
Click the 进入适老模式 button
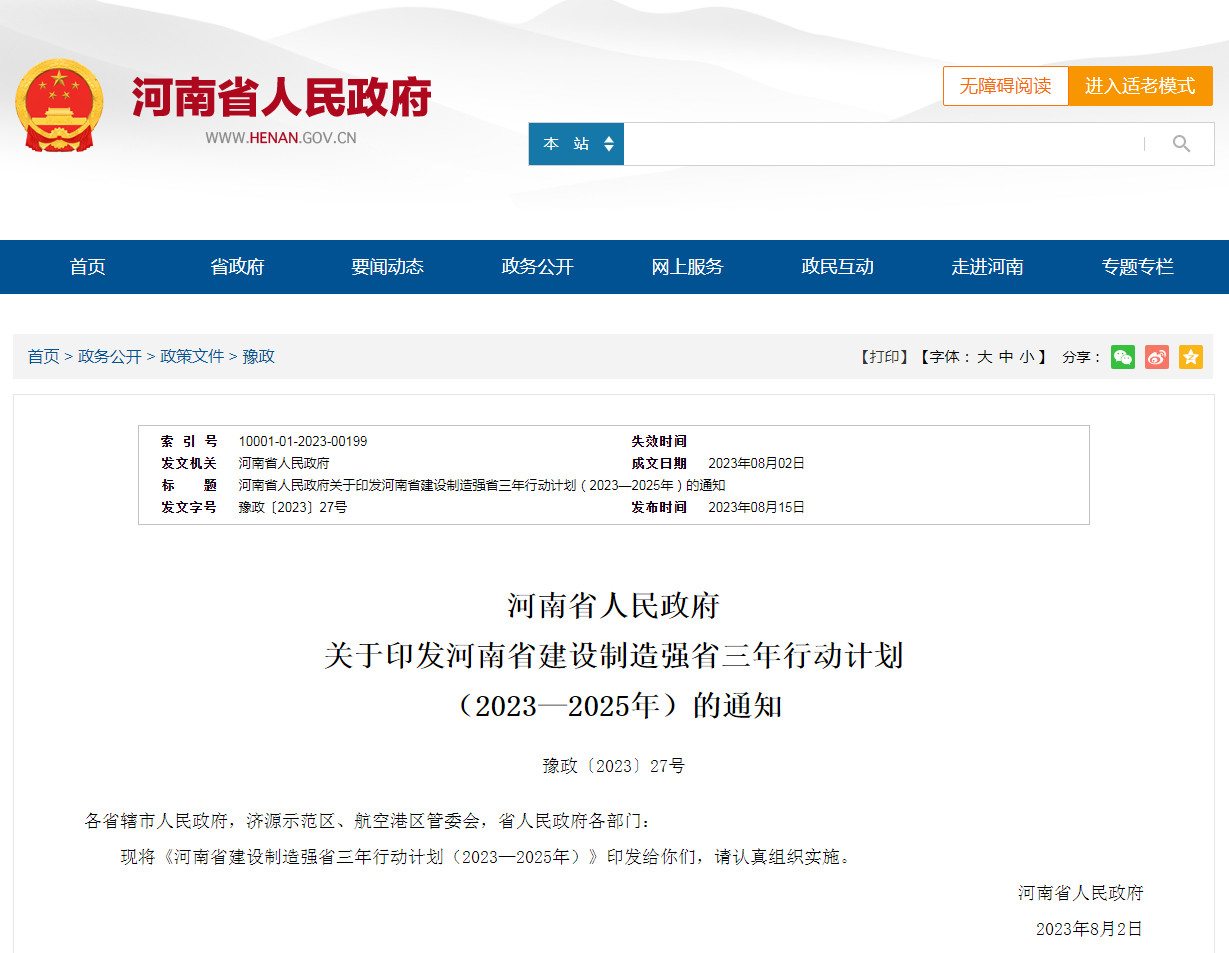pos(1140,86)
